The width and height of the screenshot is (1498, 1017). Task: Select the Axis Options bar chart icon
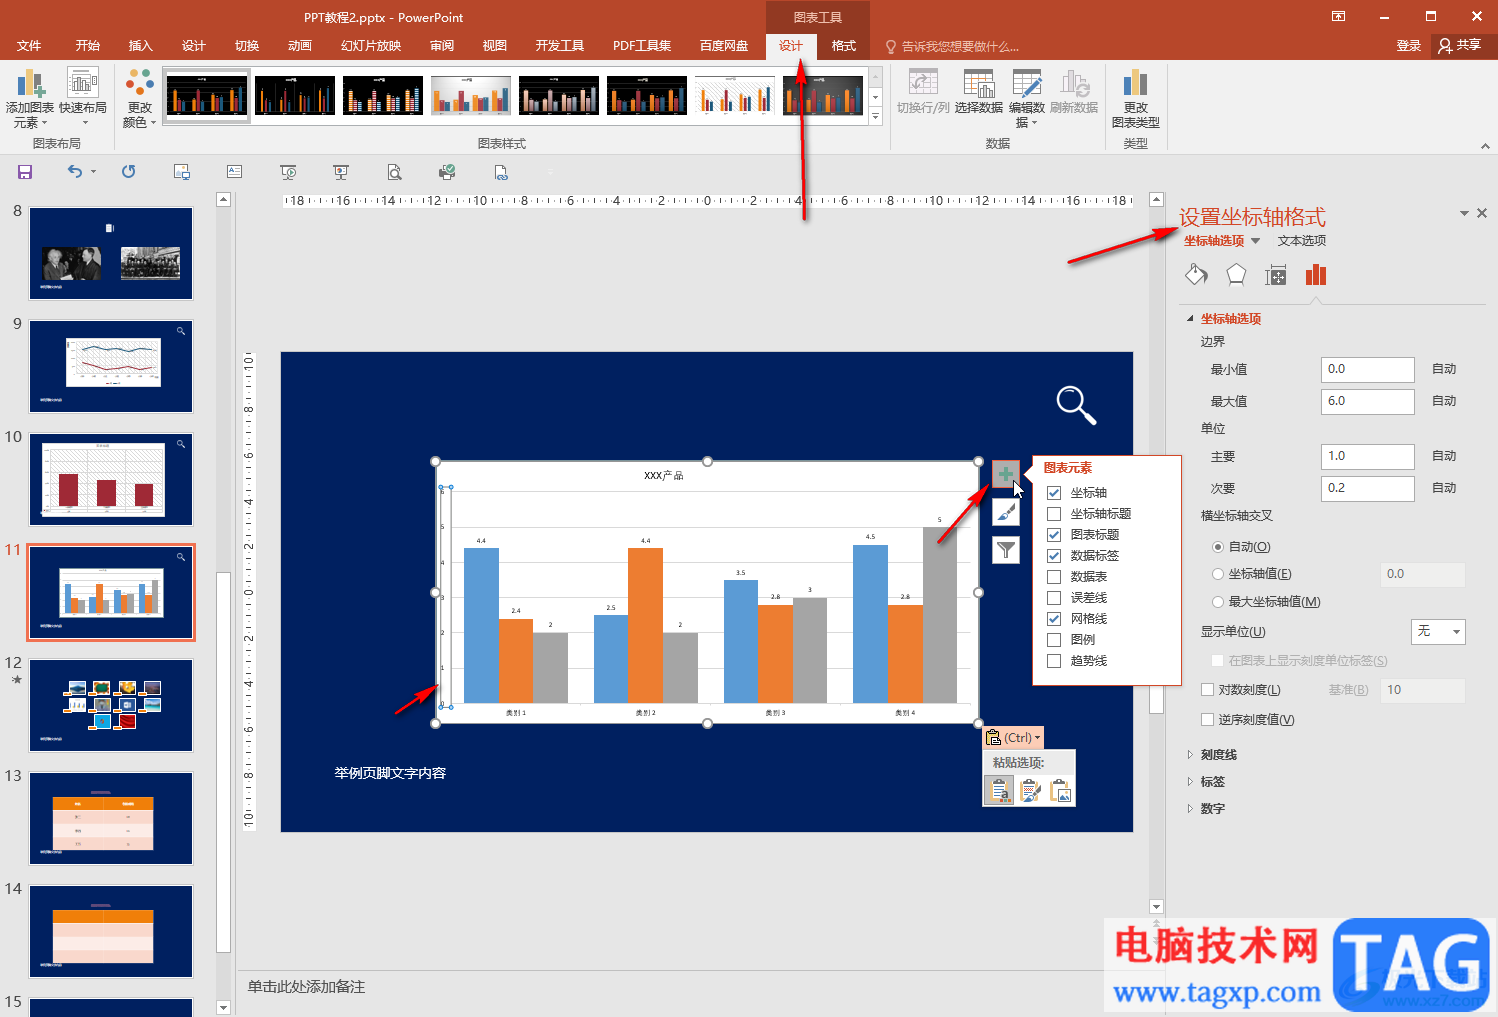pos(1316,275)
